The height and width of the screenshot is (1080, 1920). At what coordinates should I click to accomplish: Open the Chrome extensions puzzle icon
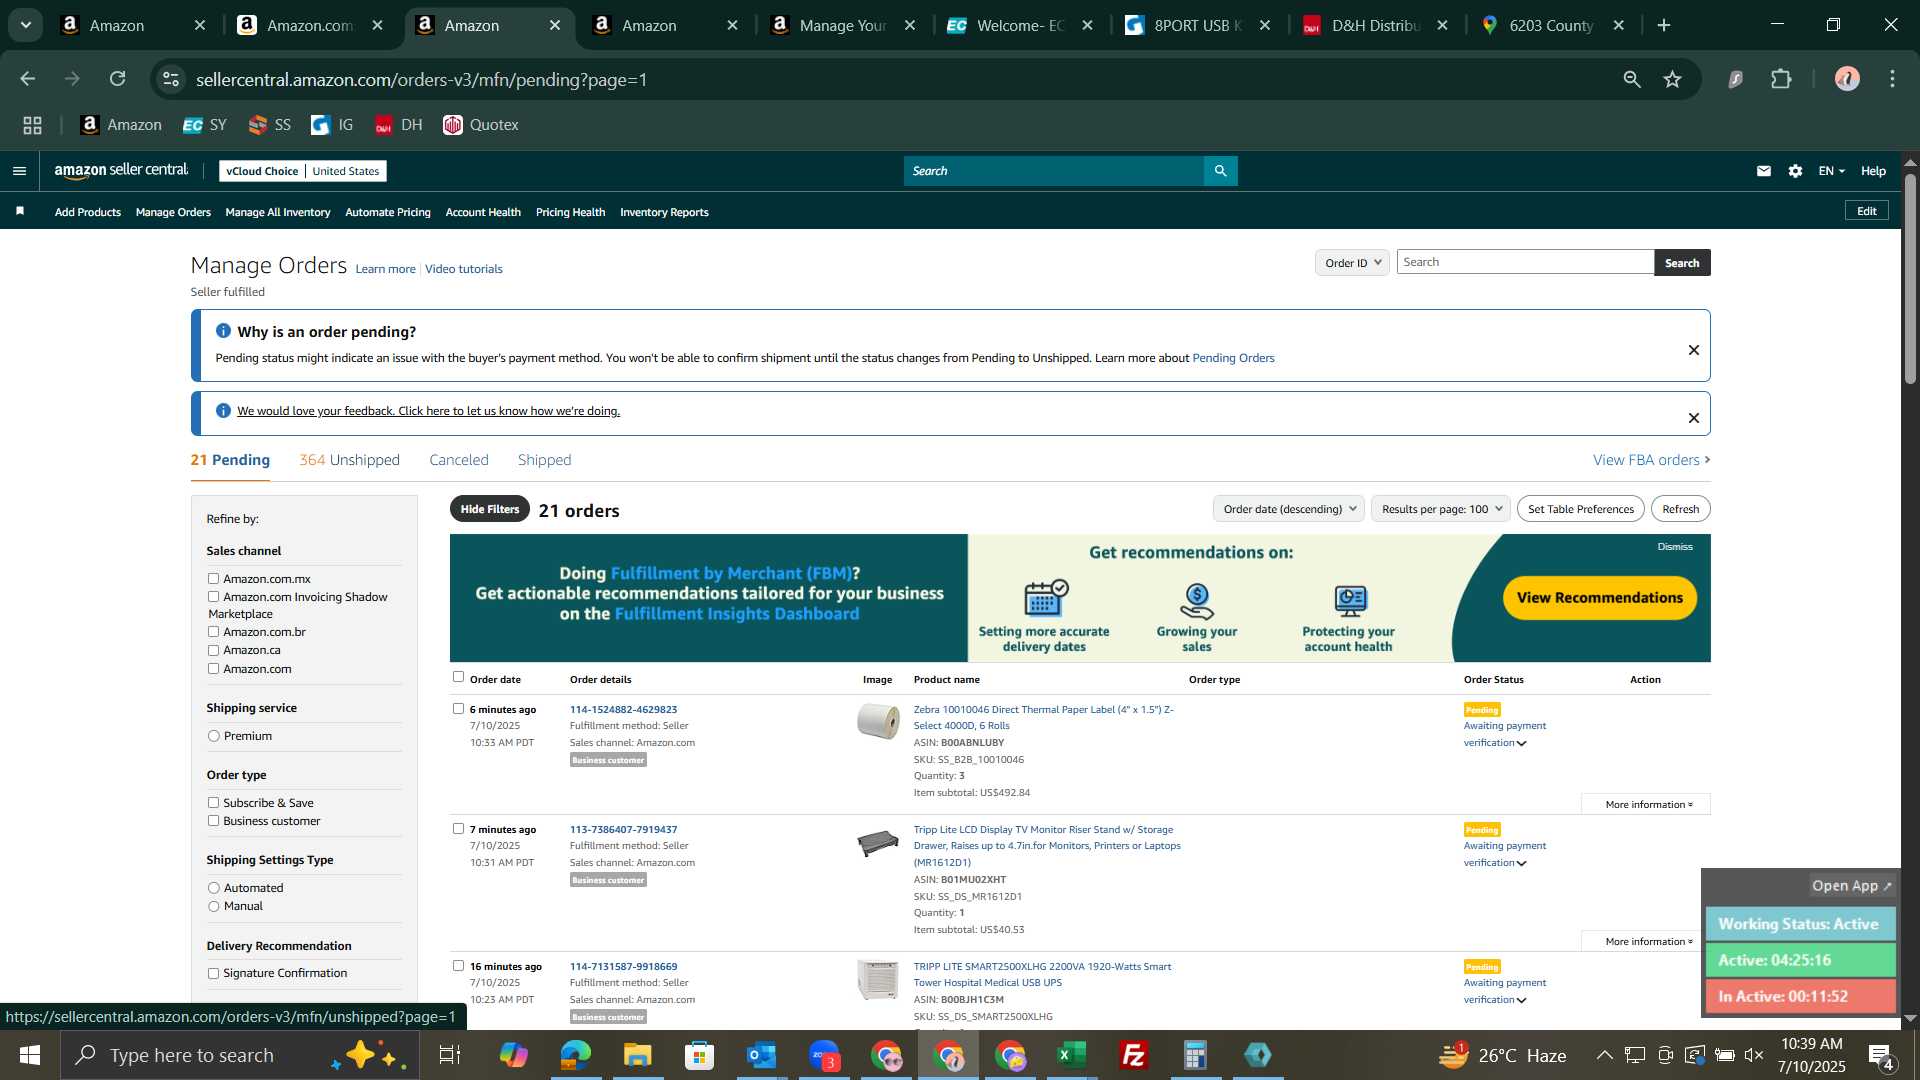click(1781, 79)
